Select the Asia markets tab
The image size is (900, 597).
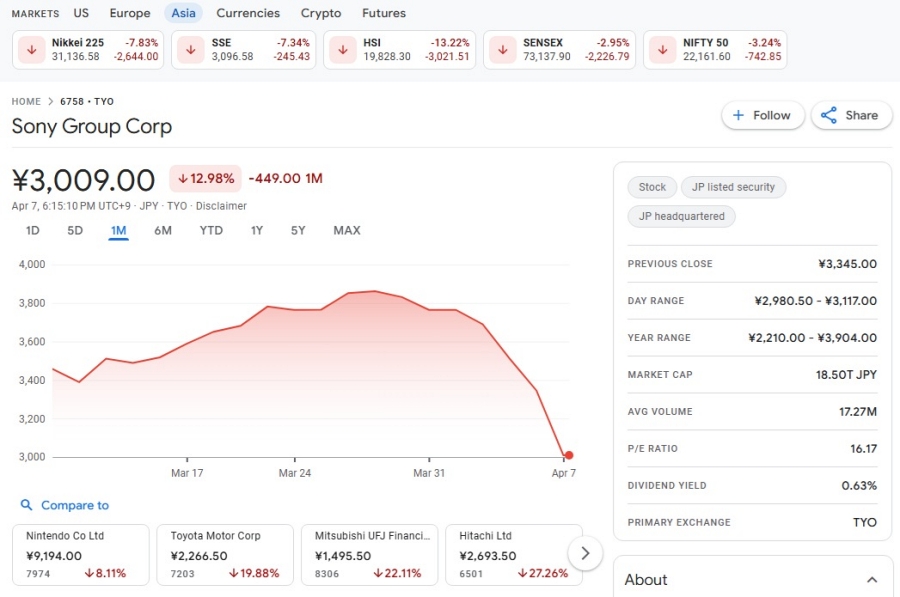[x=183, y=13]
